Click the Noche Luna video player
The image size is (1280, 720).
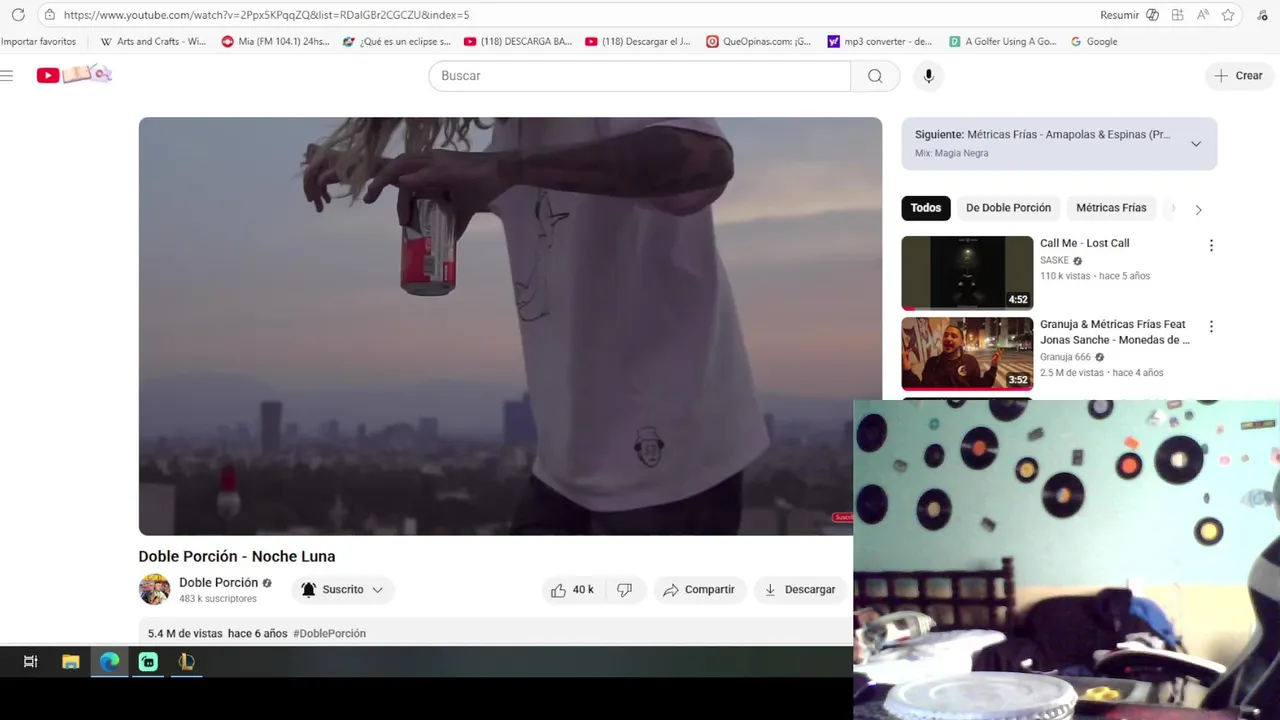point(510,326)
